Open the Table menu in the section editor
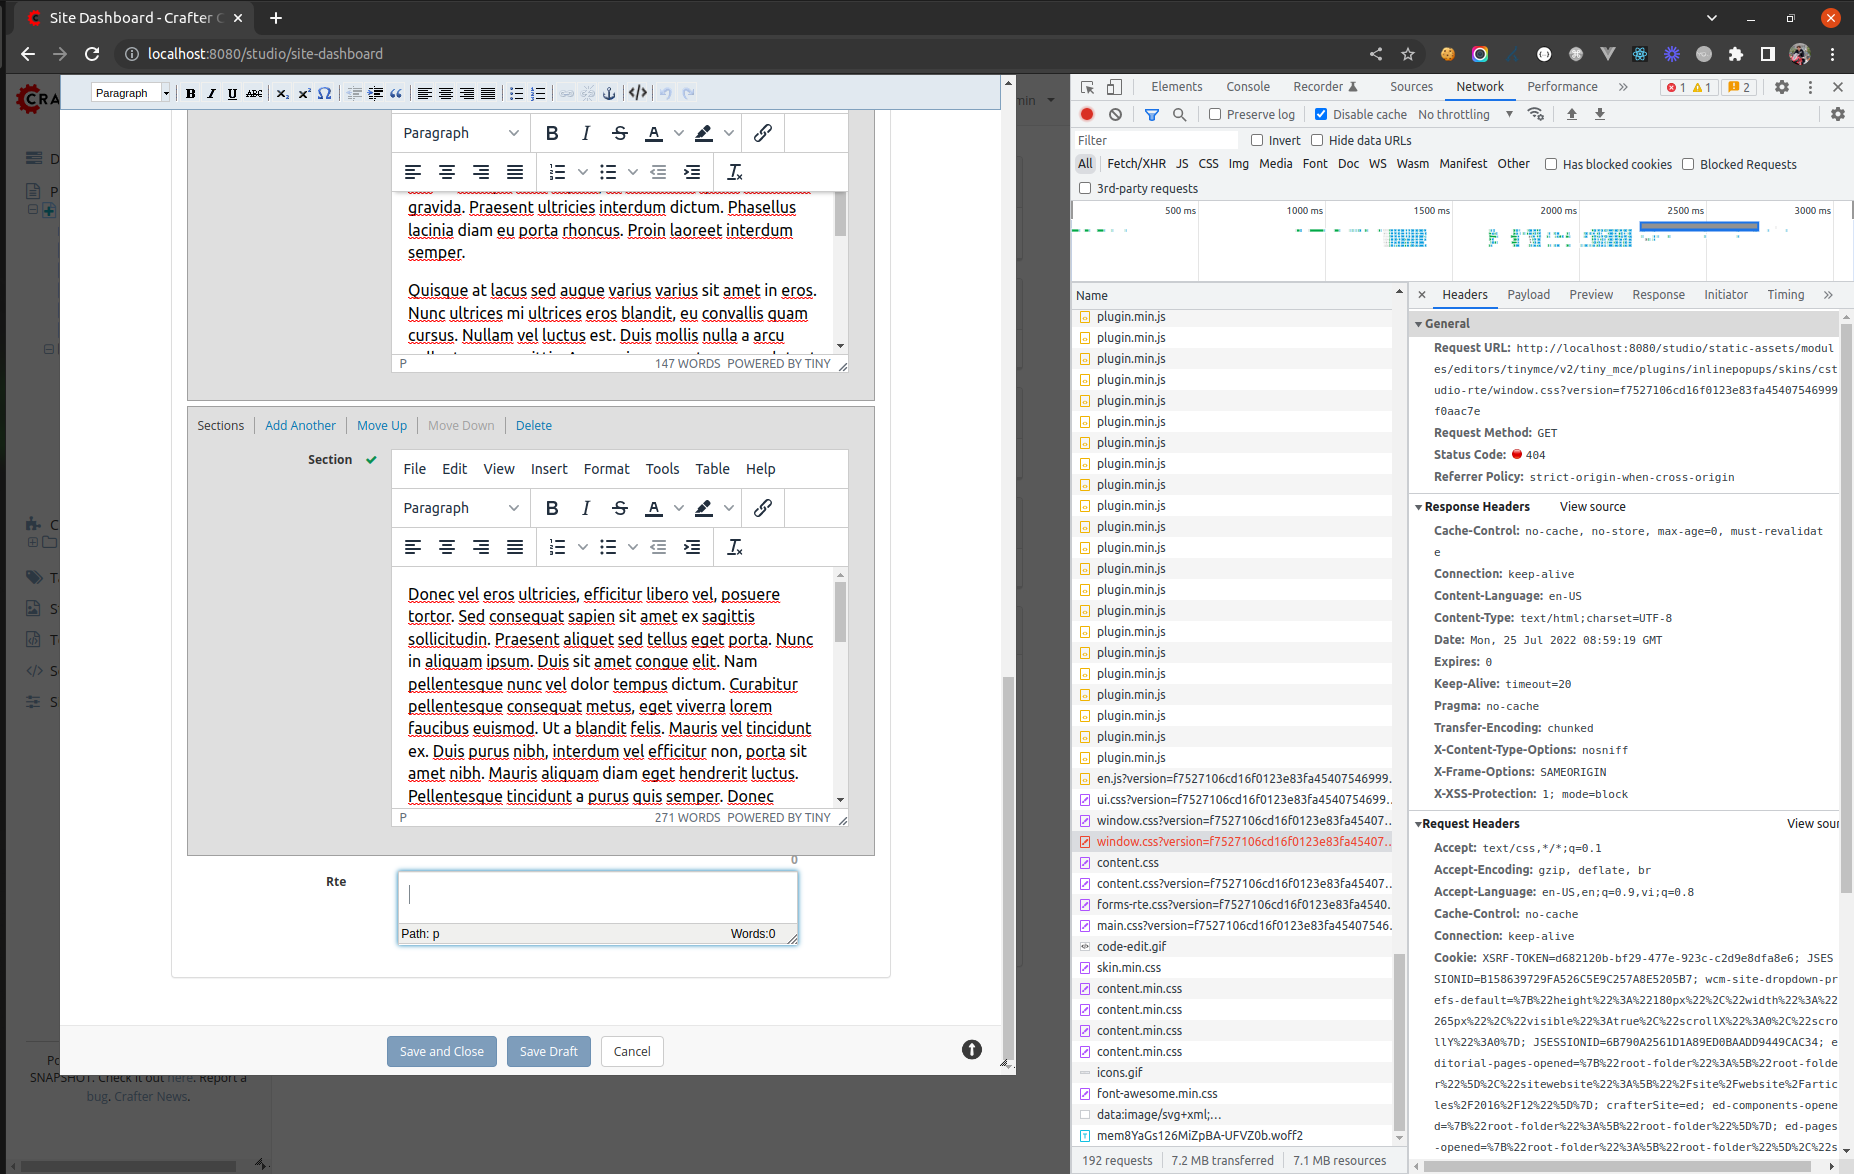Image resolution: width=1854 pixels, height=1174 pixels. pyautogui.click(x=713, y=469)
